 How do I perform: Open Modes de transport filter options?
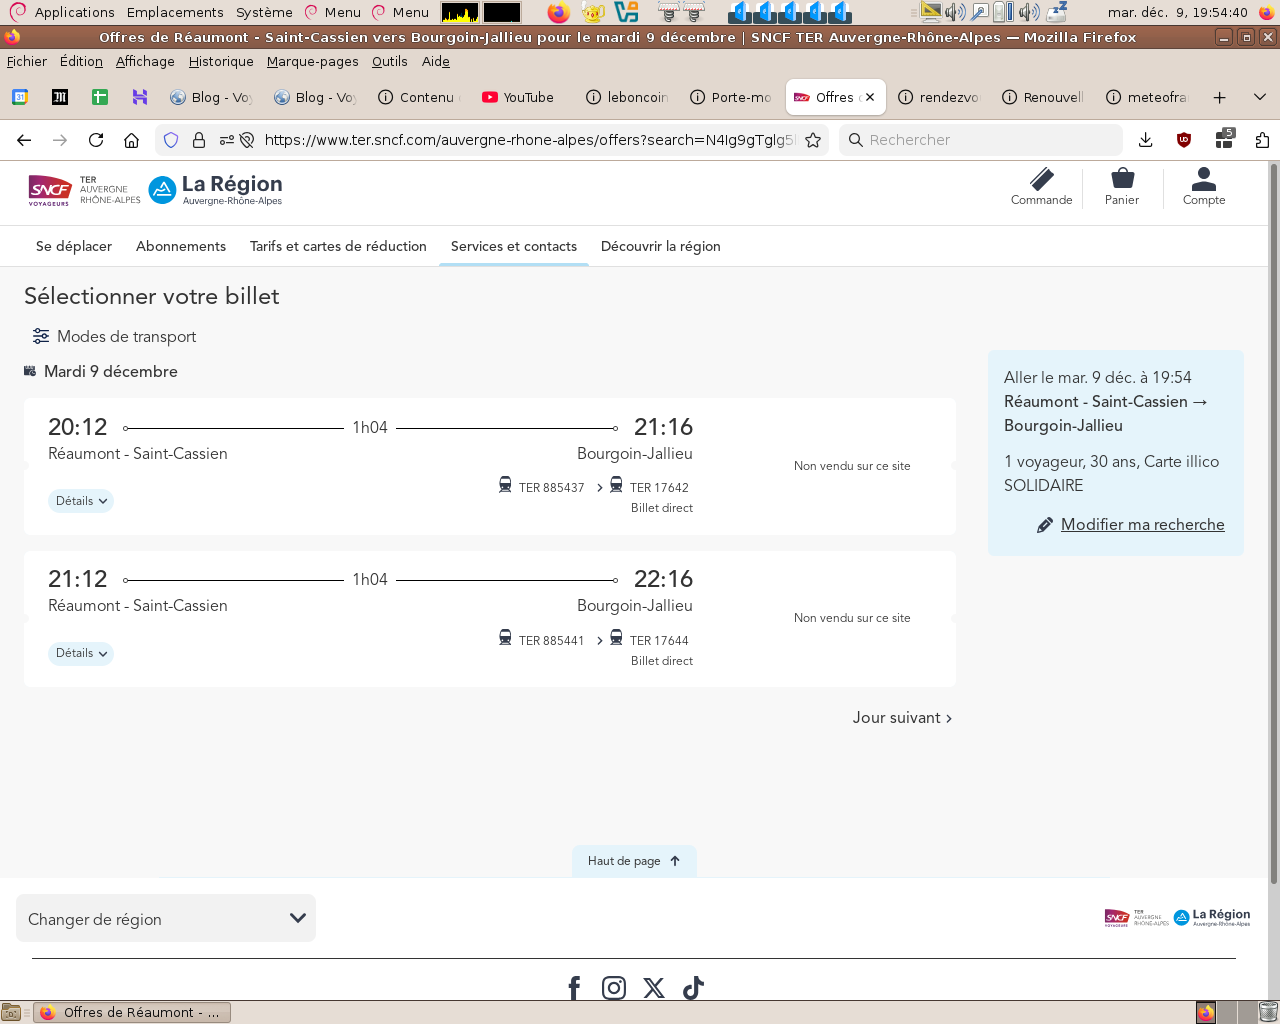coord(114,336)
